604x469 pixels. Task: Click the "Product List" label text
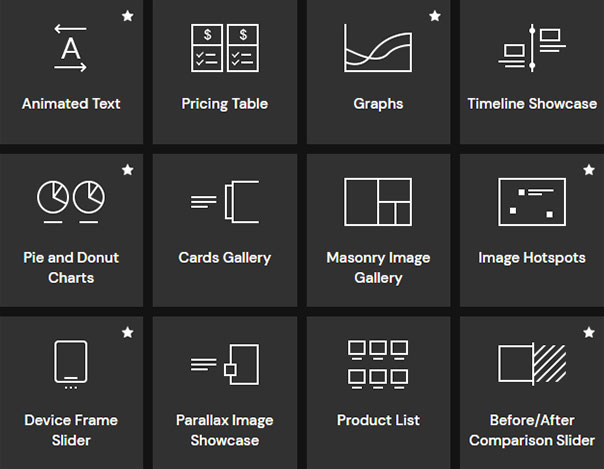[378, 420]
